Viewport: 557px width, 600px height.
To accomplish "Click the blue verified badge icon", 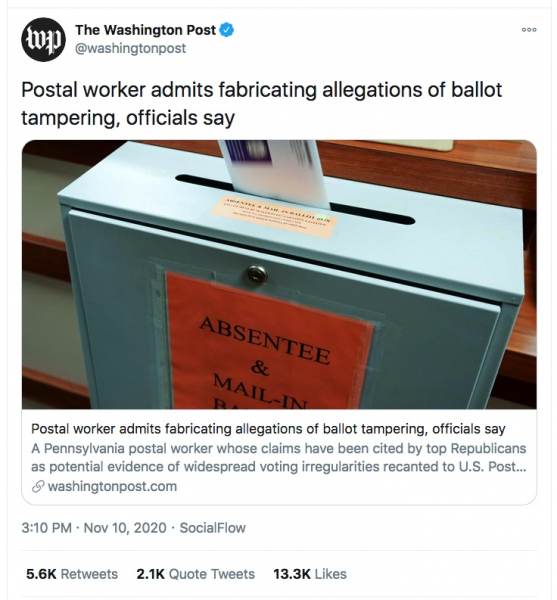I will point(227,30).
